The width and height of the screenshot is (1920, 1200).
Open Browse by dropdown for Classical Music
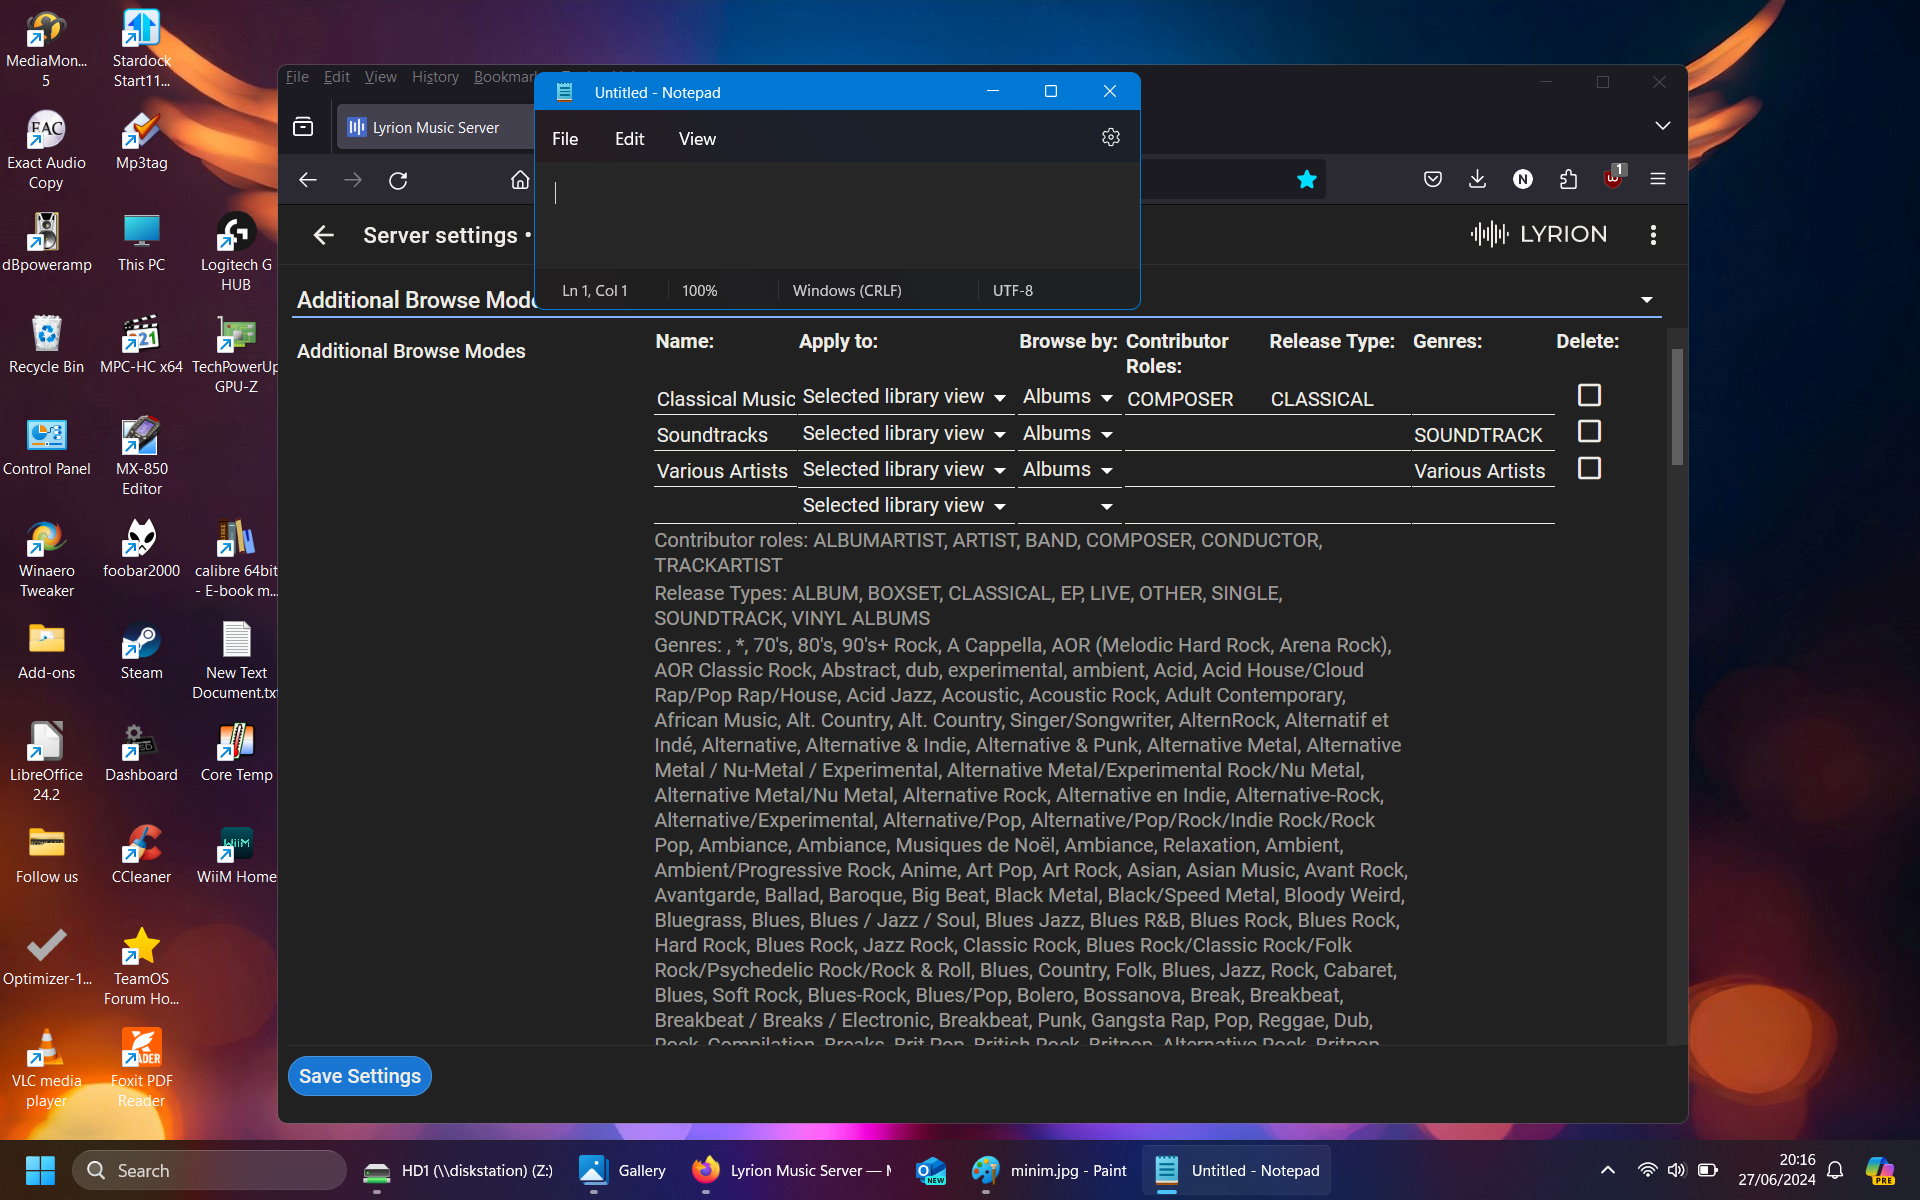tap(1068, 397)
